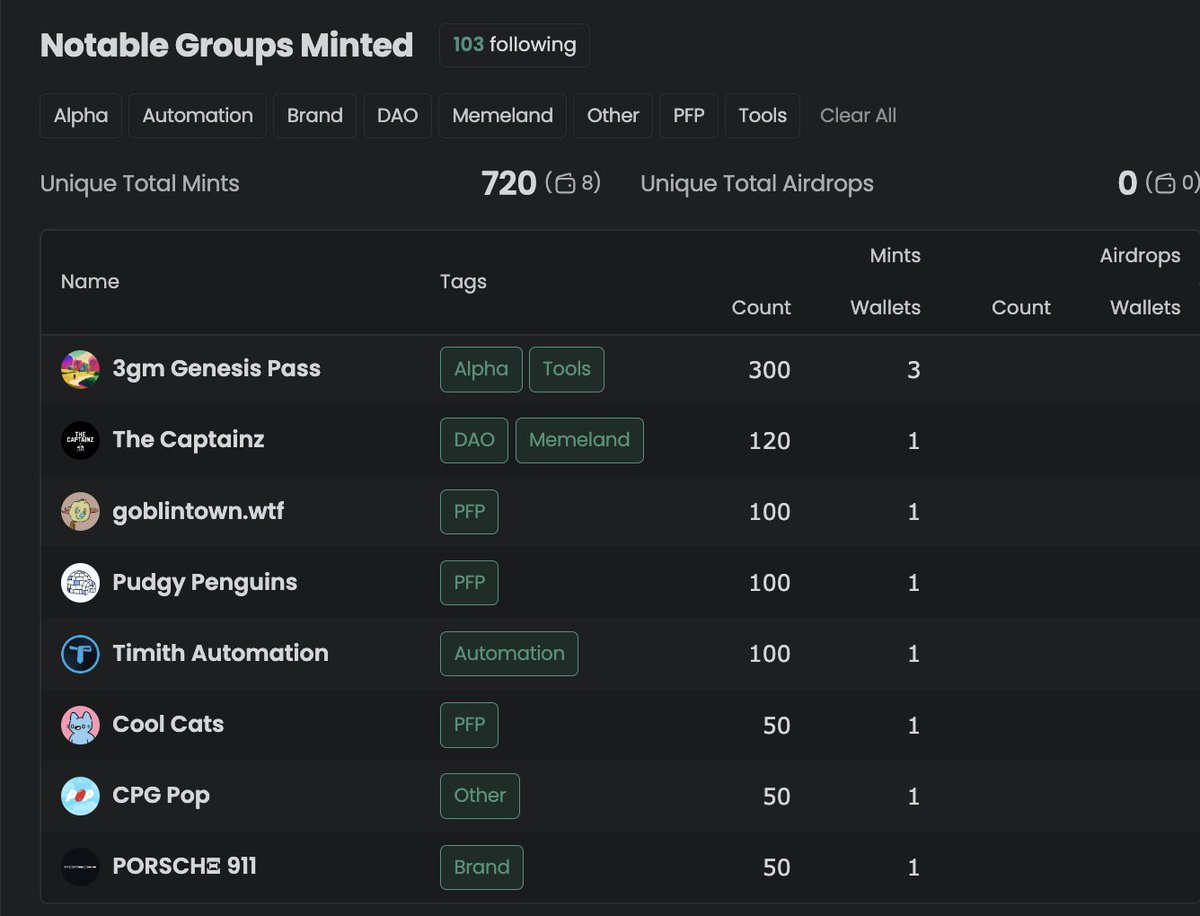Image resolution: width=1200 pixels, height=916 pixels.
Task: Open the goblintown.wtf name link
Action: tap(198, 510)
